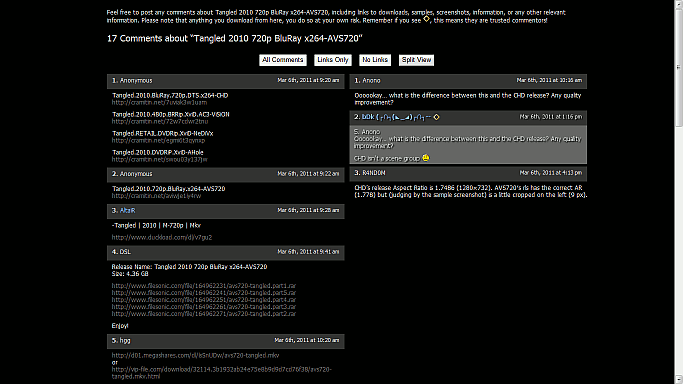Click 'Tangled.2010.DVDRiP.XviD-AHole' release name
Viewport: 683px width, 384px height.
(x=158, y=153)
